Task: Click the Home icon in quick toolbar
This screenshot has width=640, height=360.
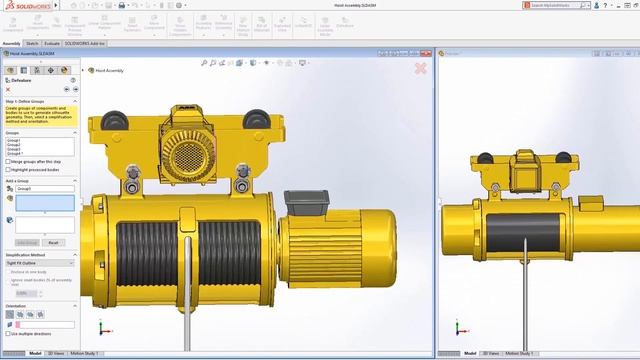Action: coord(73,5)
